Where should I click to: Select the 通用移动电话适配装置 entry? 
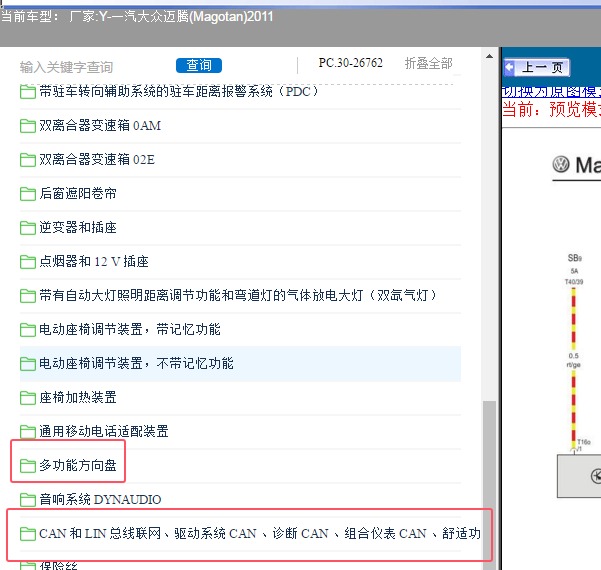pos(104,432)
